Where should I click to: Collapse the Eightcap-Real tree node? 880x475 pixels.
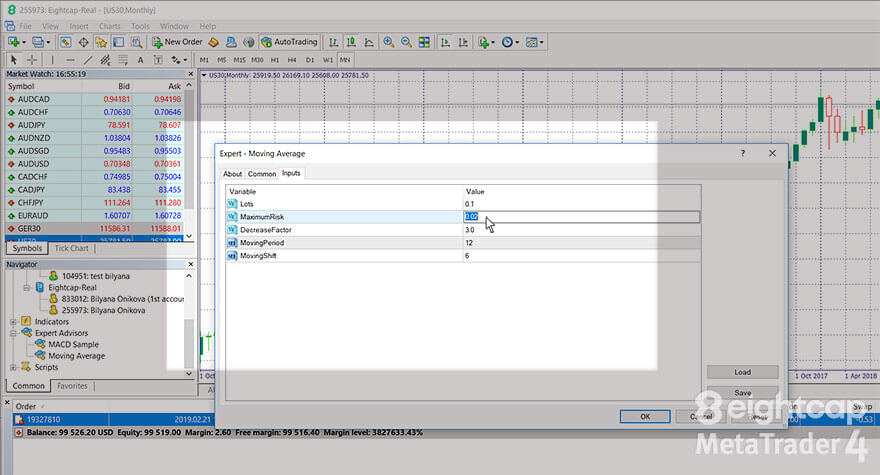tap(26, 287)
